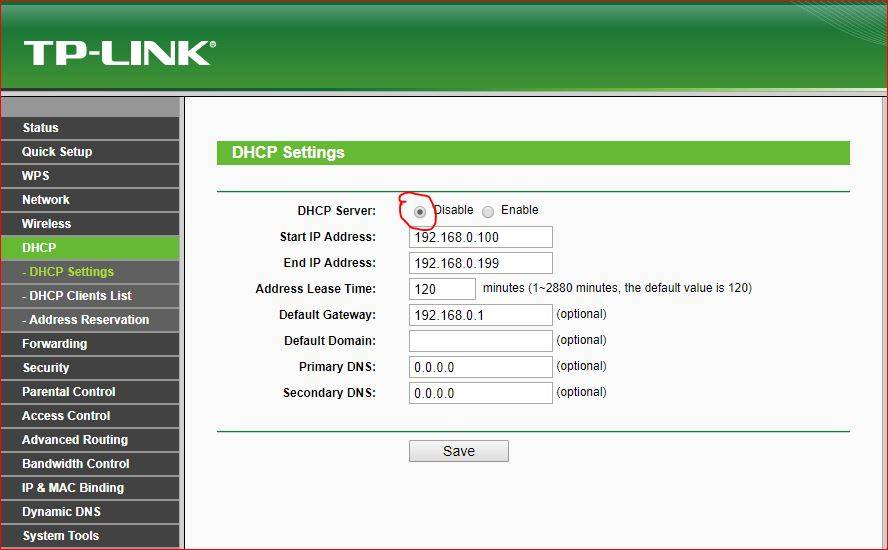Select the Enable DHCP Server radio button

coord(488,212)
